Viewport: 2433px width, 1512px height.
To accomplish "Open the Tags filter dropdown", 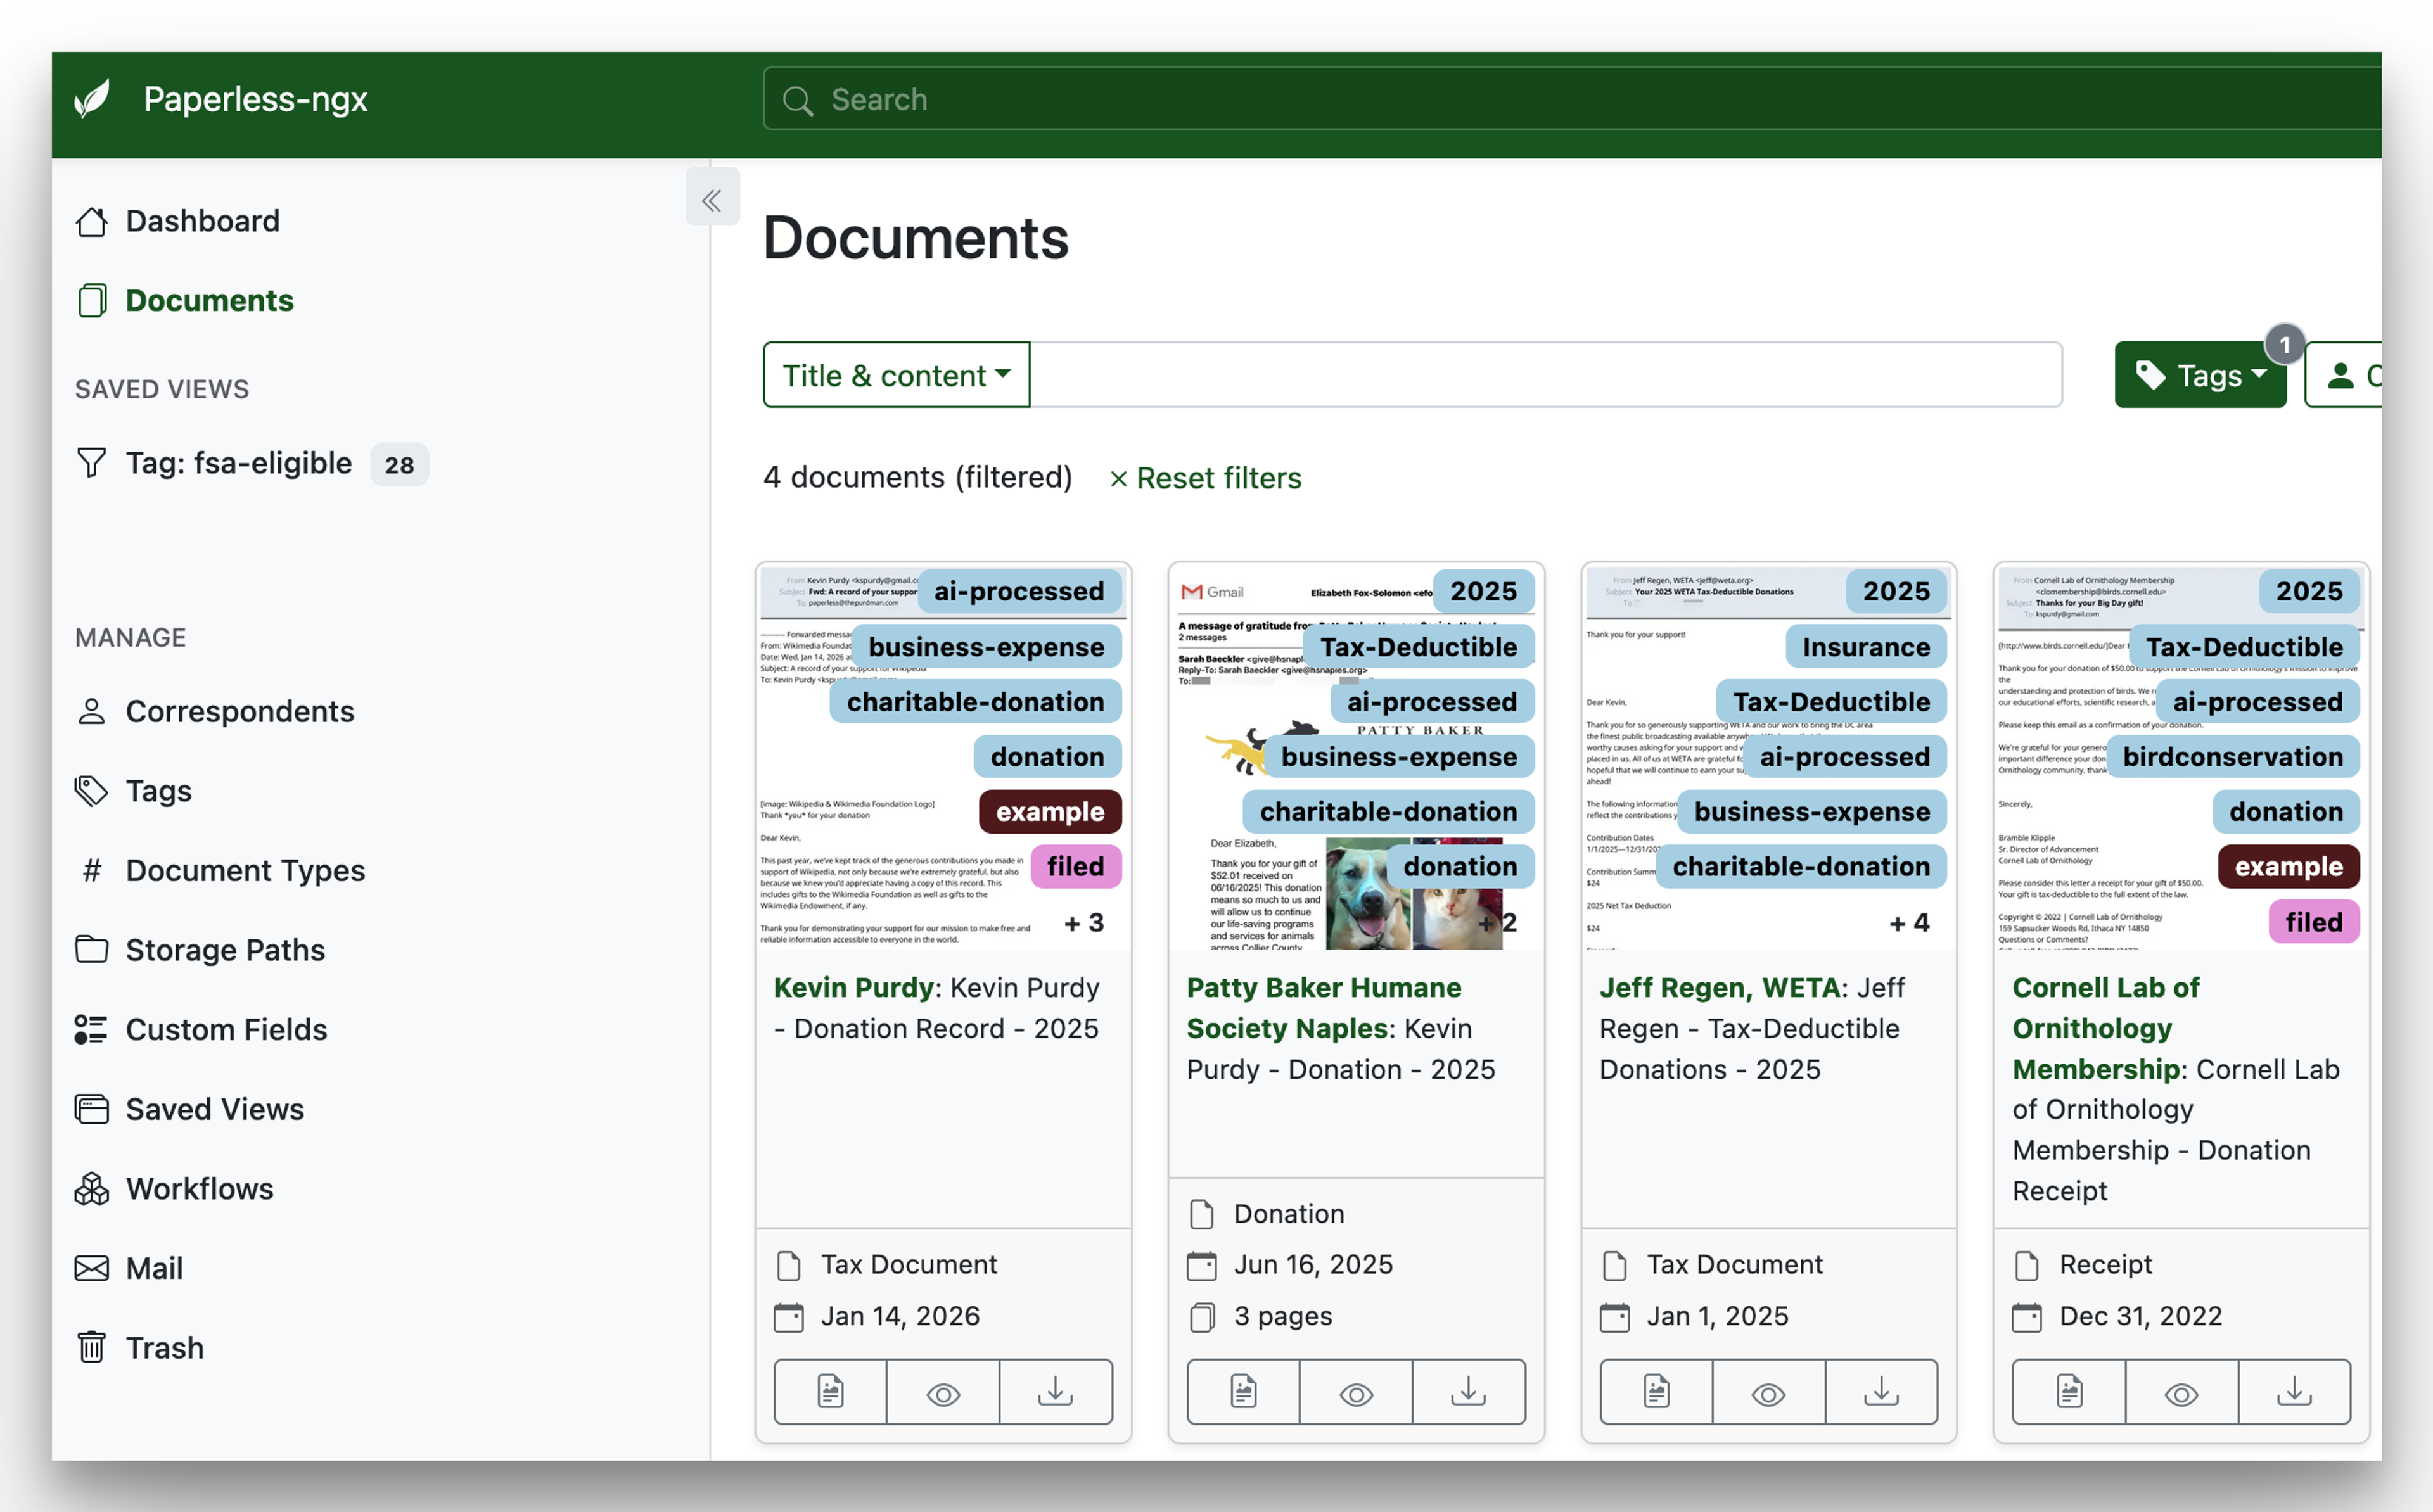I will pyautogui.click(x=2200, y=375).
